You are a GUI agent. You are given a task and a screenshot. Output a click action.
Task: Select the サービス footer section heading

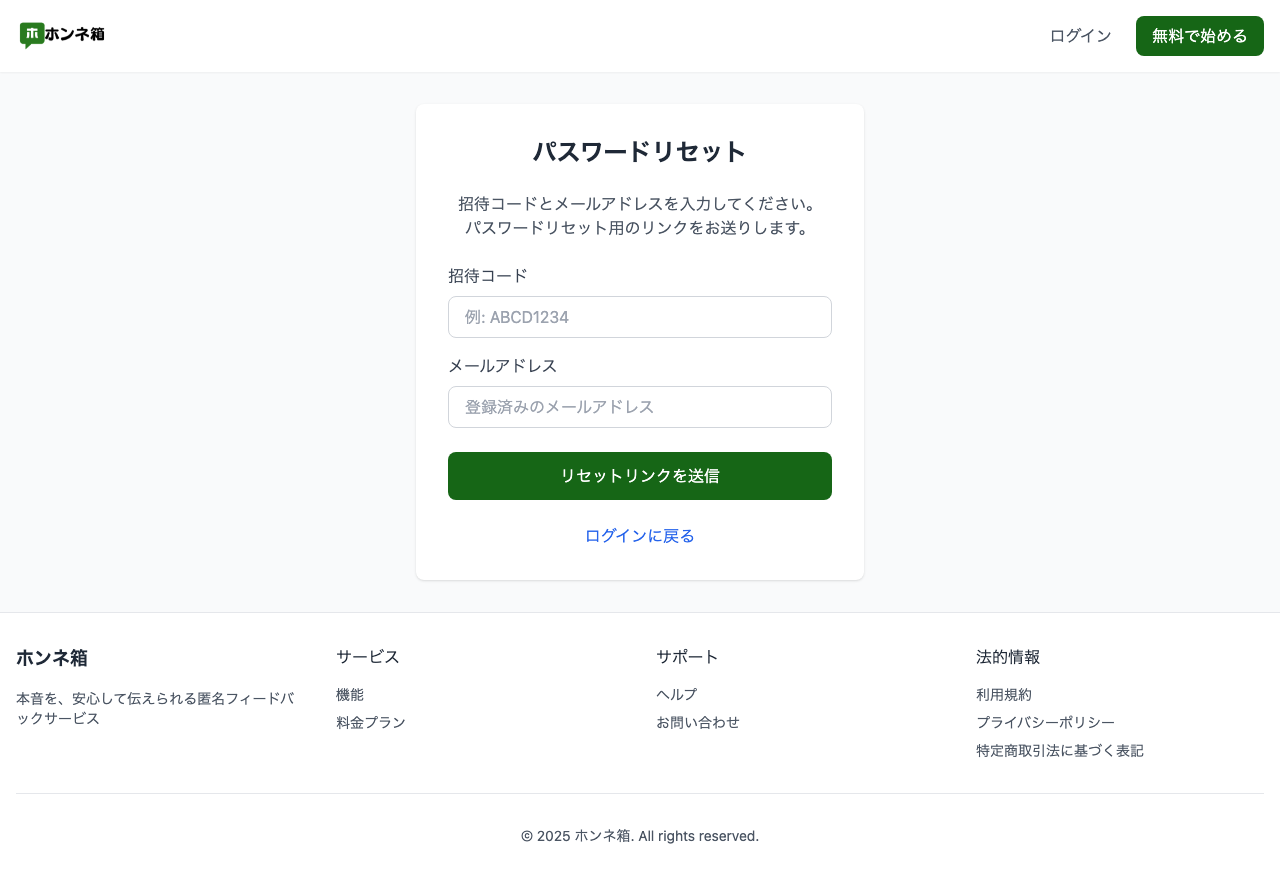point(367,657)
